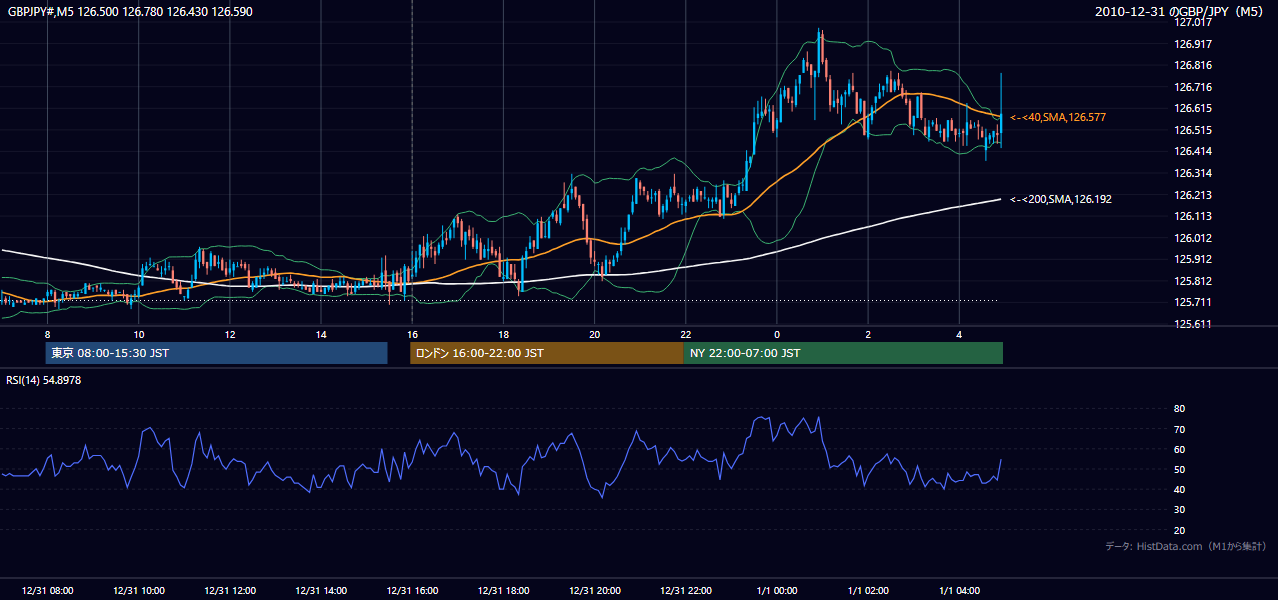Click the 12/31 10:00 time axis label

(139, 590)
